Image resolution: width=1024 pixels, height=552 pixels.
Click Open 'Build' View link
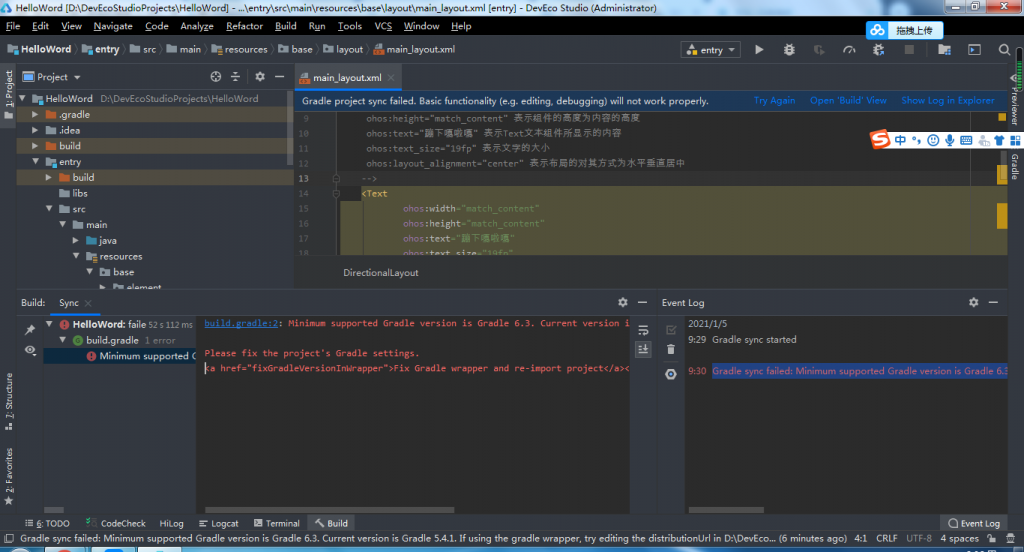pyautogui.click(x=848, y=101)
